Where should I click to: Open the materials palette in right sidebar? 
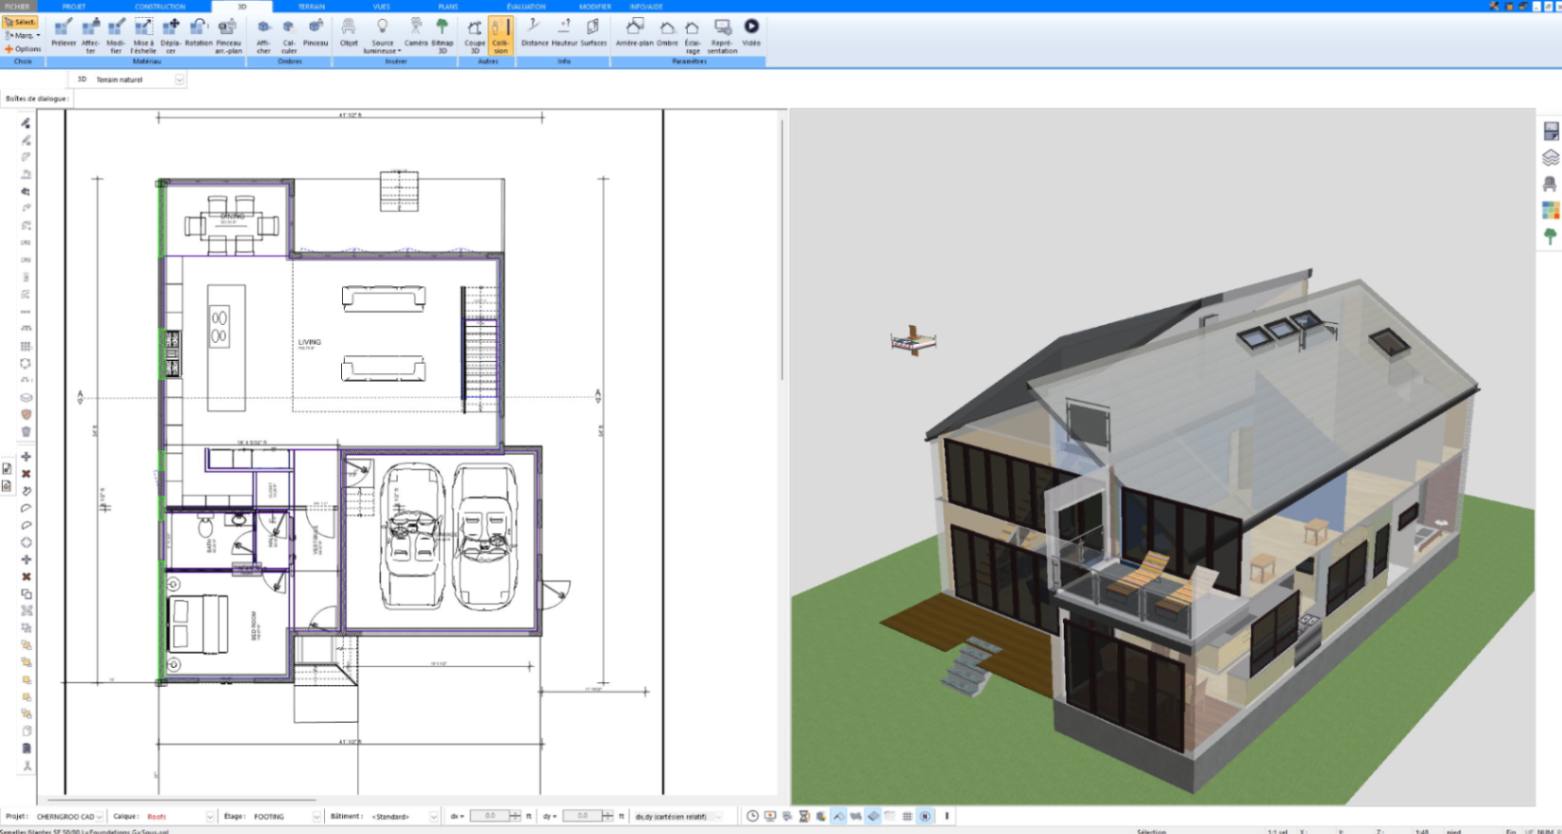pos(1550,210)
